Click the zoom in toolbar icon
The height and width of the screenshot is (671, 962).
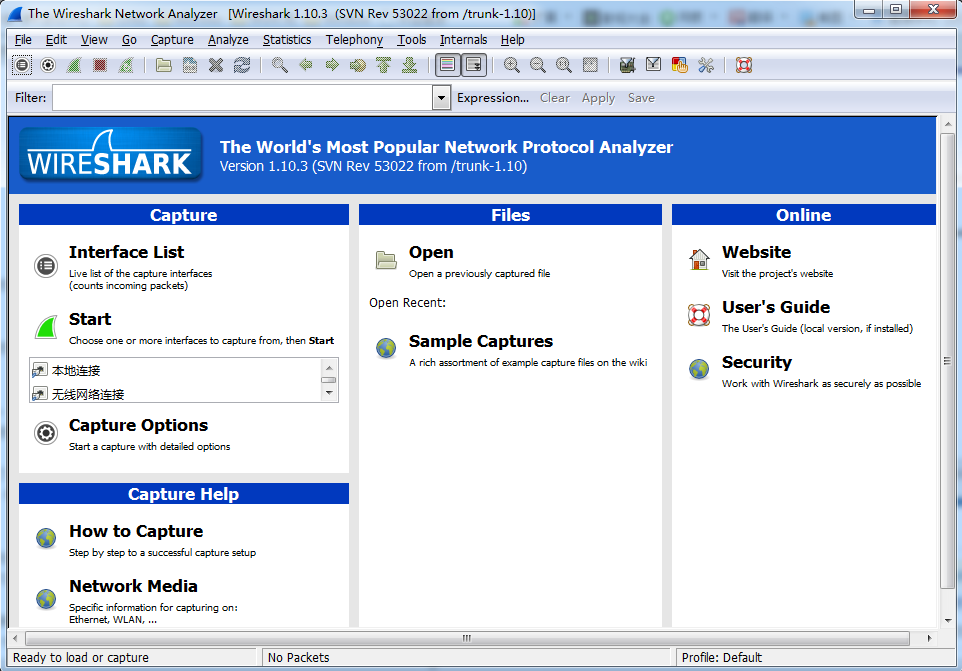pyautogui.click(x=512, y=65)
